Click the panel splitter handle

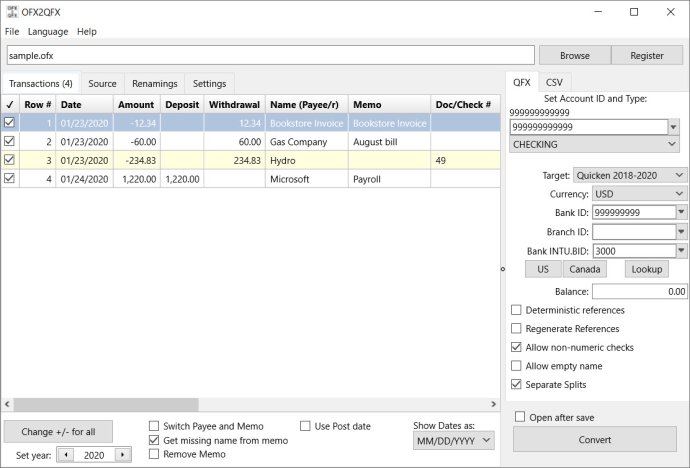[503, 269]
